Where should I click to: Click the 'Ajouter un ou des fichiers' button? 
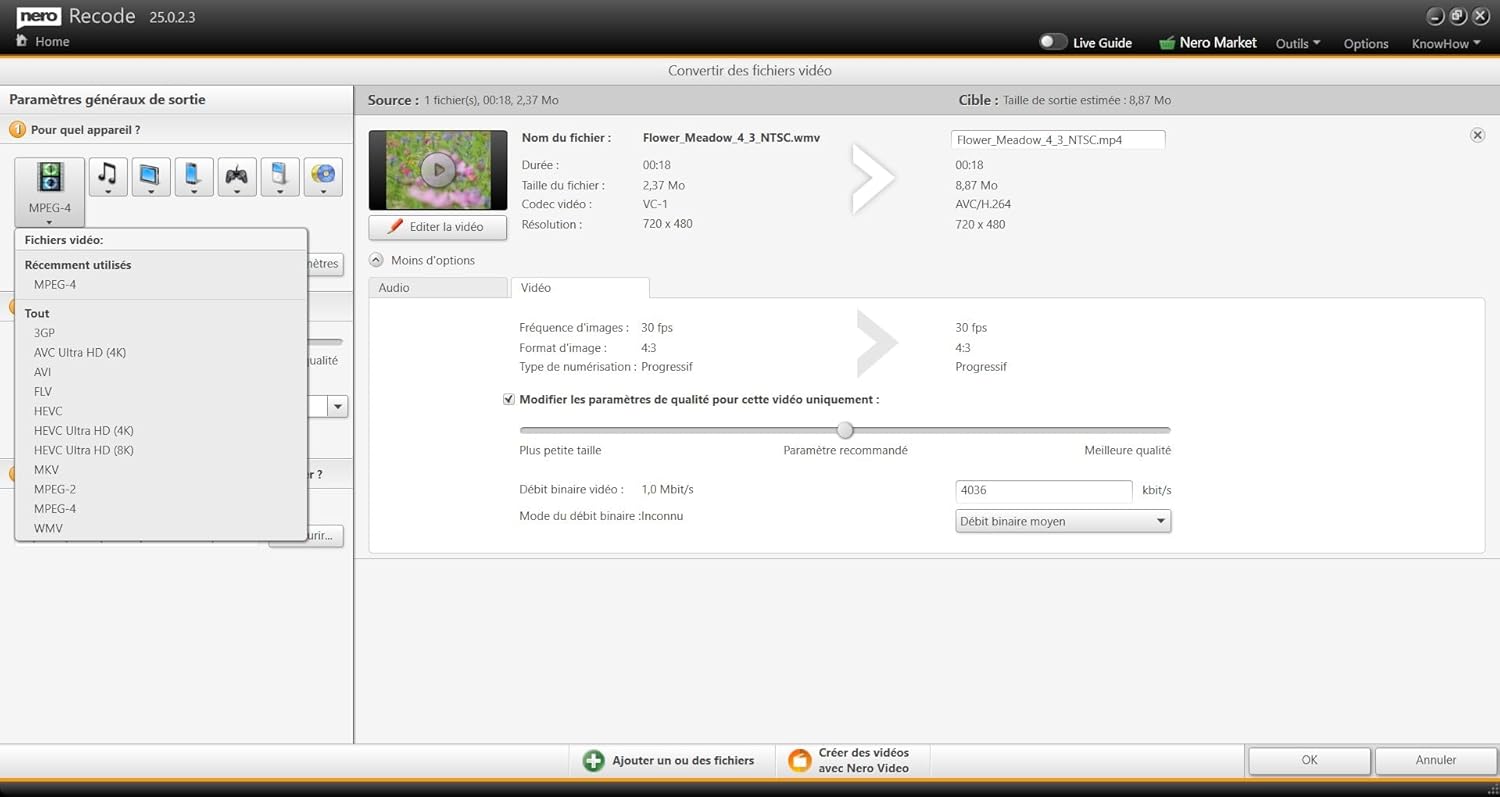(x=671, y=760)
